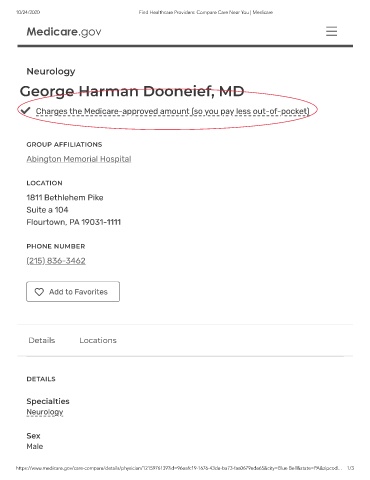The width and height of the screenshot is (370, 480).
Task: Click Charges the Medicare-approved amount text
Action: point(173,111)
